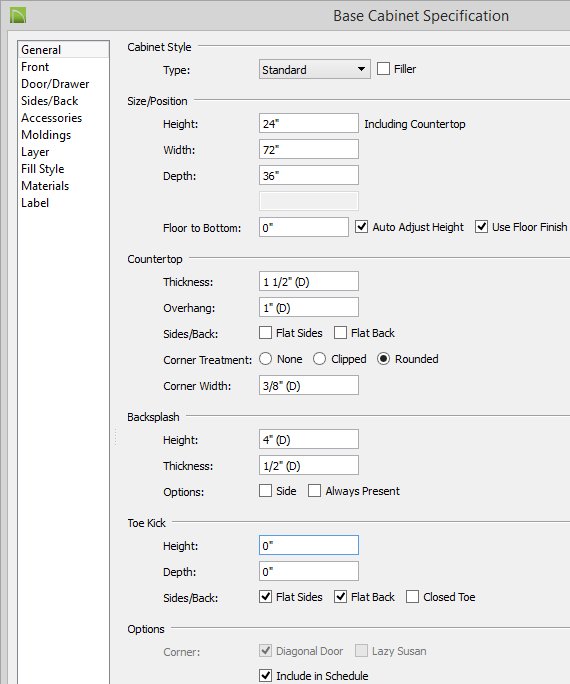Uncheck Auto Adjust Height
Viewport: 570px width, 684px height.
coord(362,227)
